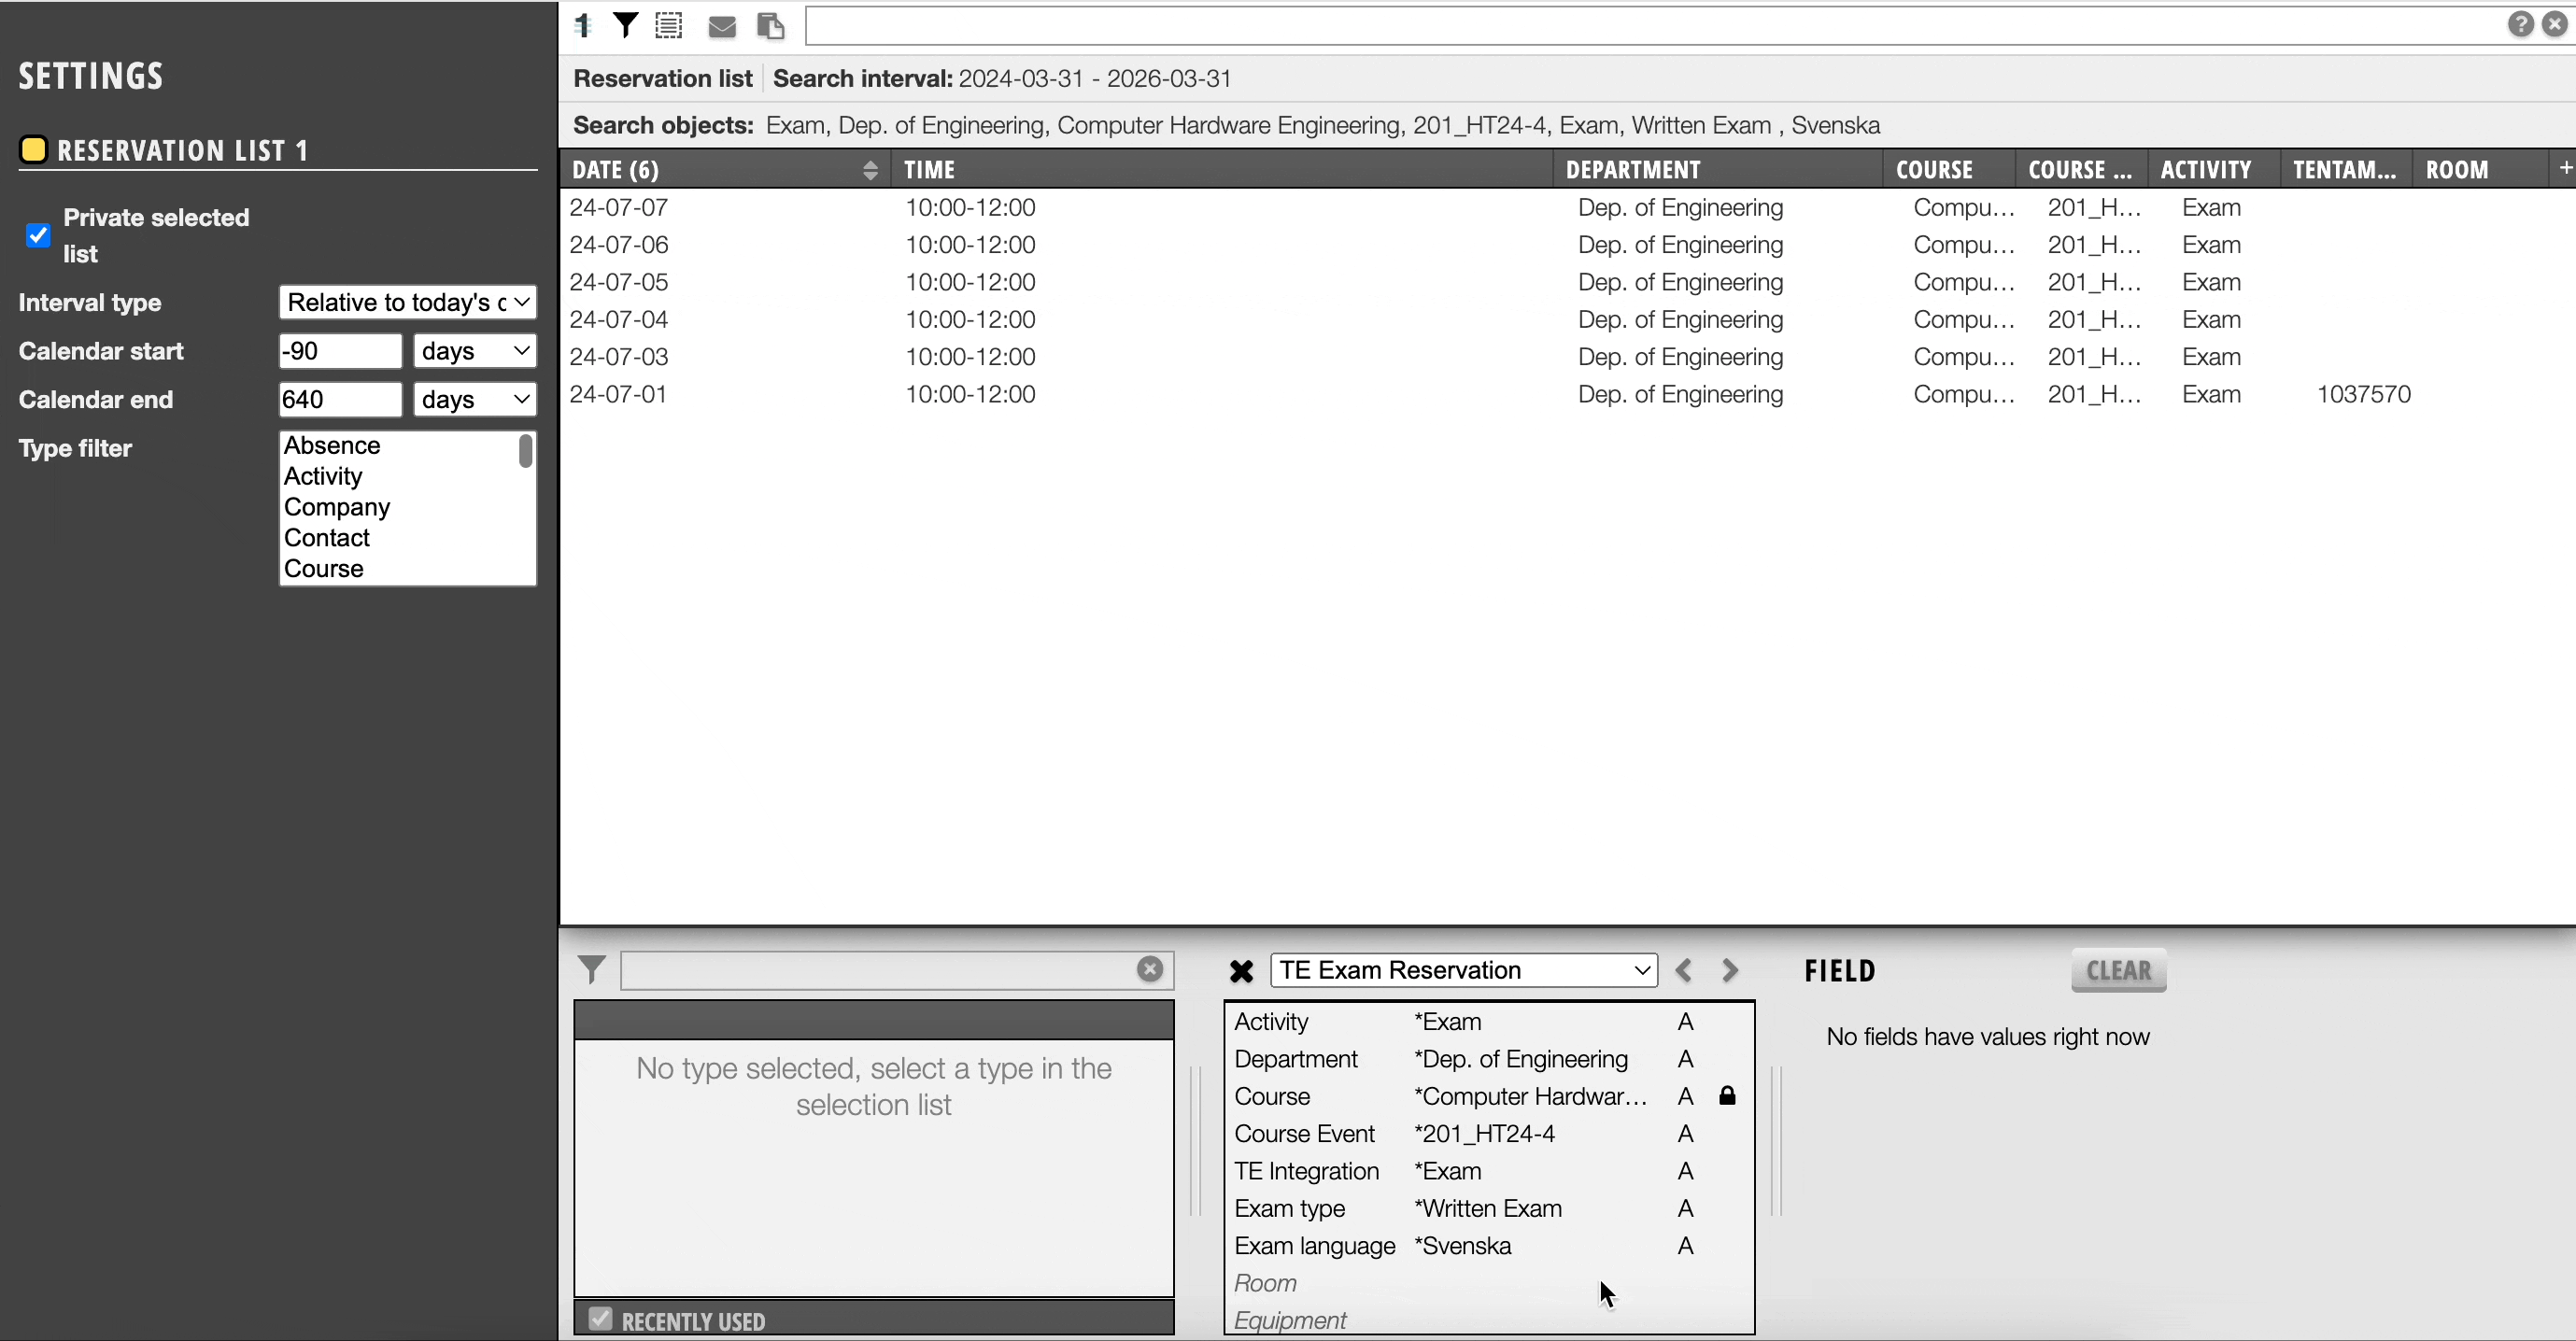The width and height of the screenshot is (2576, 1341).
Task: Click the bottom filter search input field
Action: (880, 969)
